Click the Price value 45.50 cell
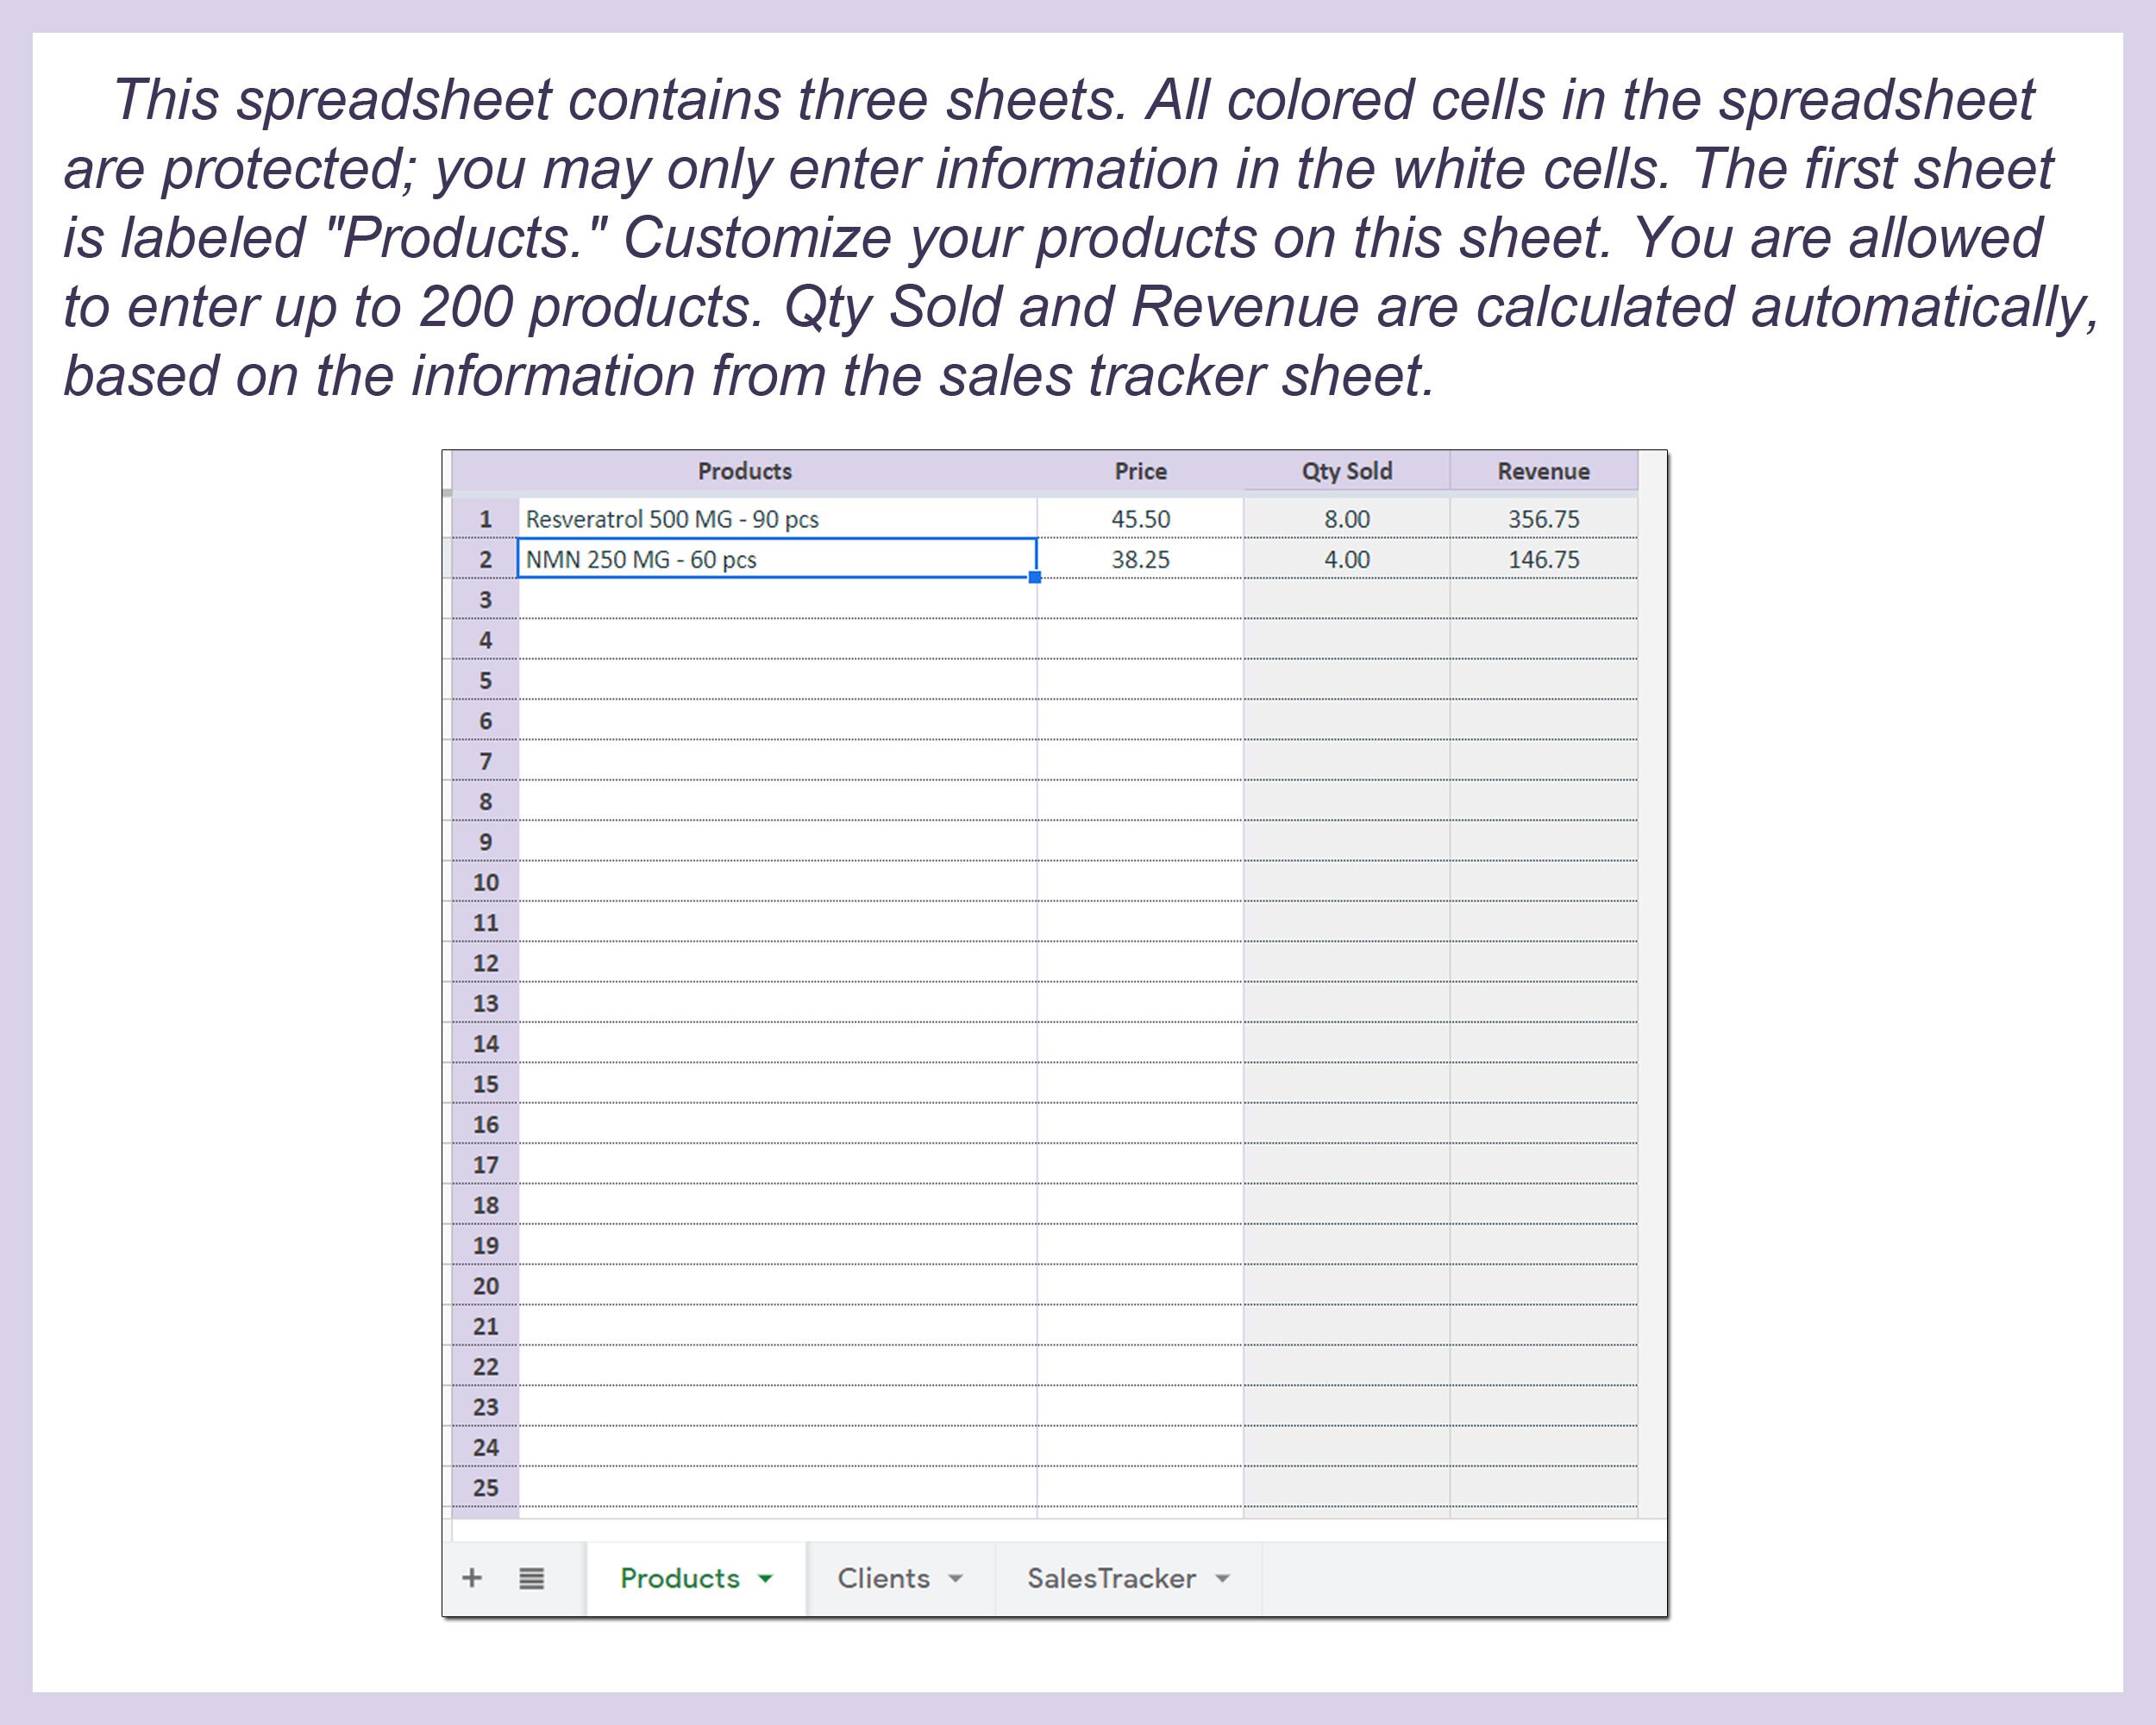Viewport: 2156px width, 1725px height. click(x=1139, y=519)
